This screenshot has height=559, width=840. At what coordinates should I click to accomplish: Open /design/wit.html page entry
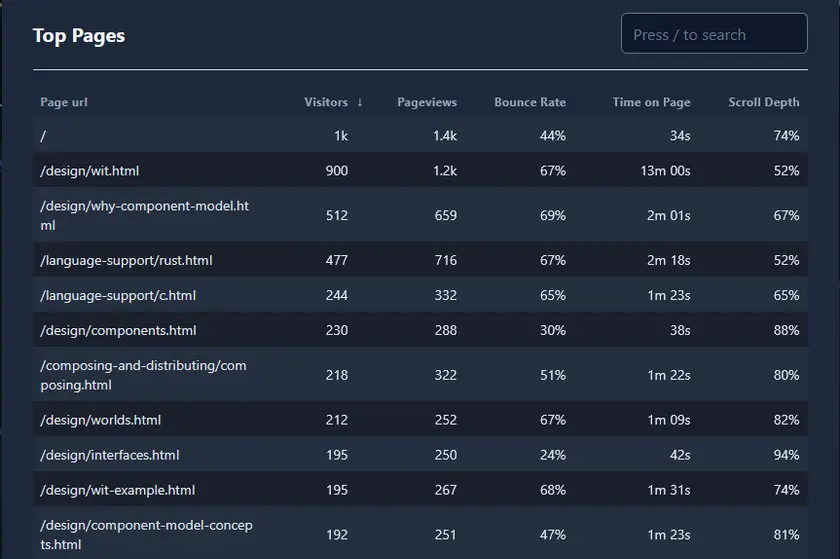coord(89,171)
